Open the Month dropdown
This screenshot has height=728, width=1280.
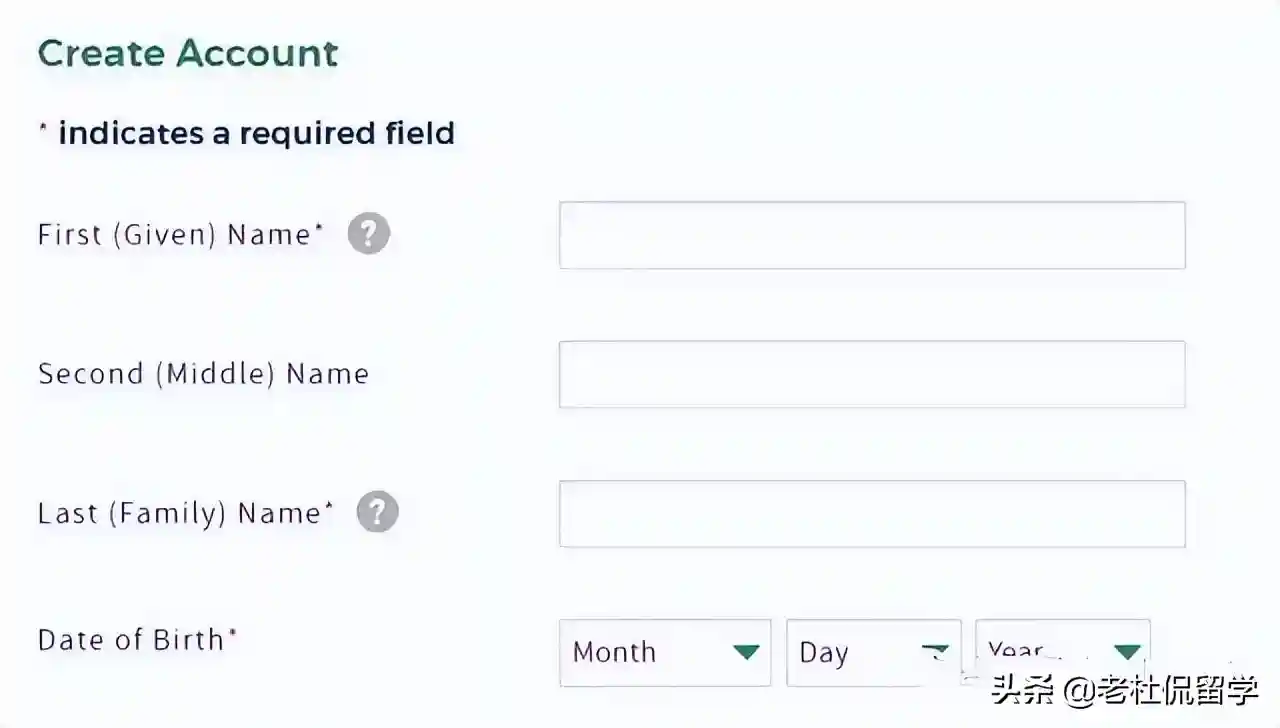[664, 652]
